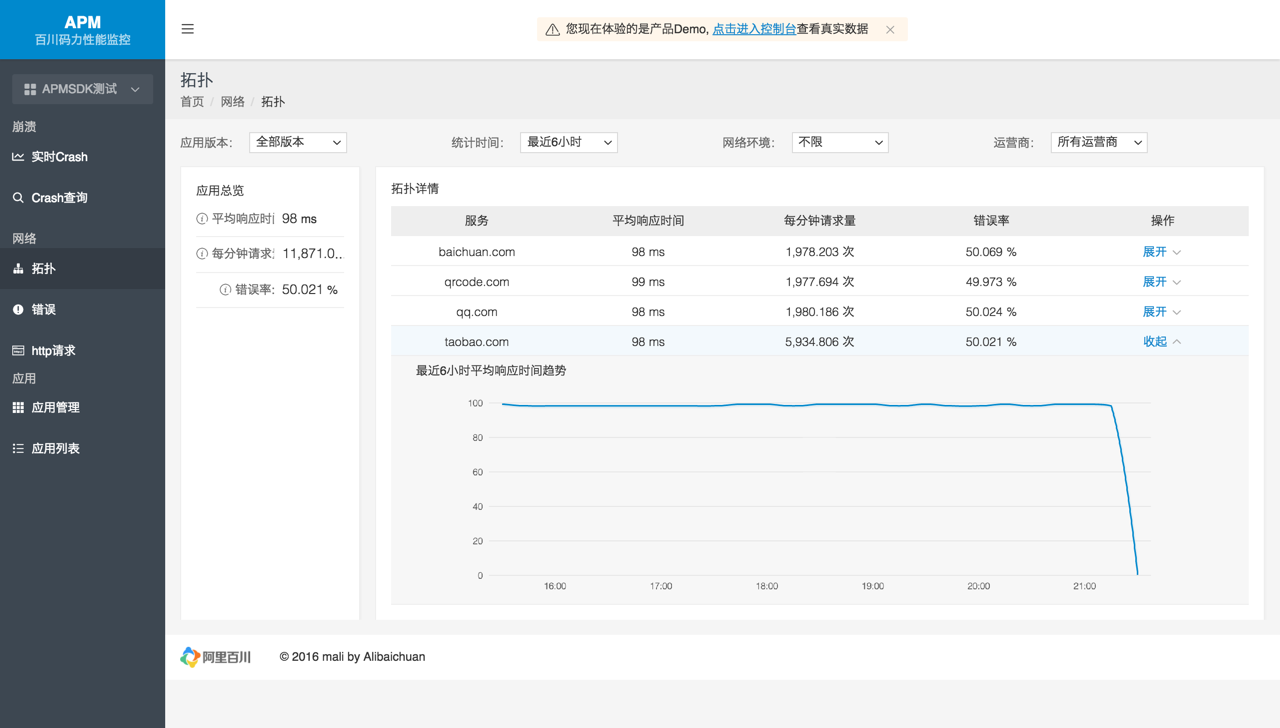This screenshot has width=1280, height=728.
Task: Click the APM 百川码力性能监控 header logo
Action: [82, 30]
